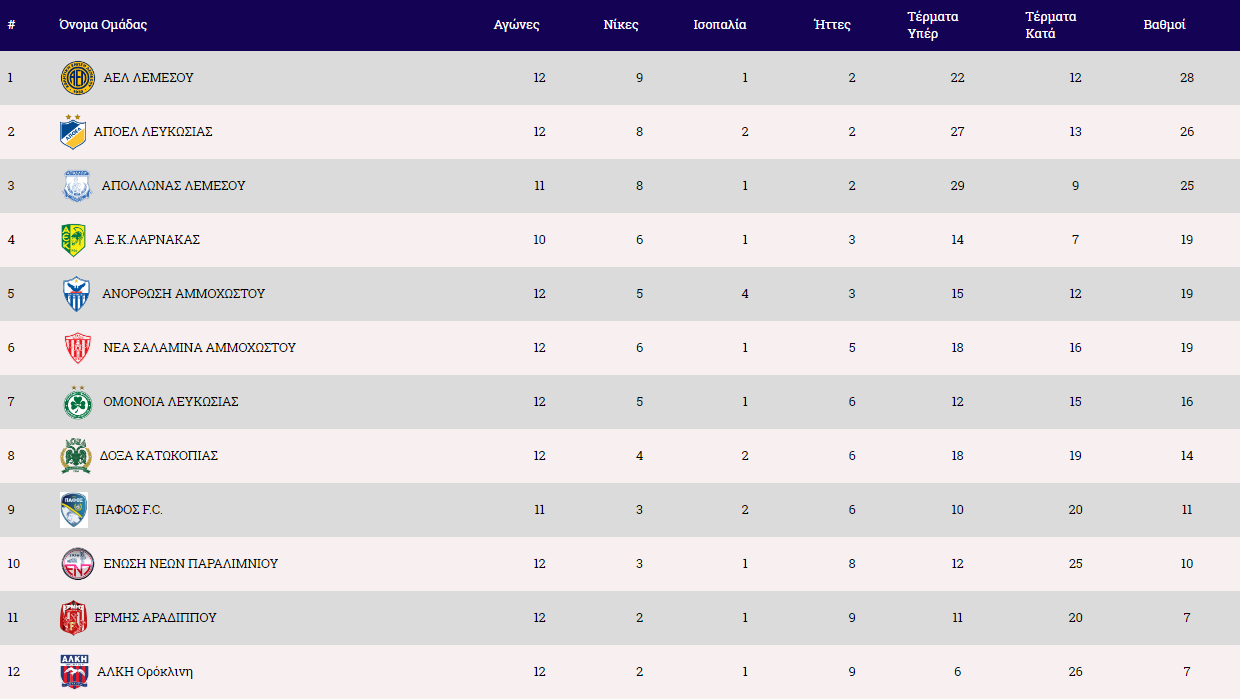
Task: Click the ΑΝΟΡΘΩΣΗ ΑΜΜΟΧΩΣΤΟΥ crest
Action: pyautogui.click(x=77, y=294)
